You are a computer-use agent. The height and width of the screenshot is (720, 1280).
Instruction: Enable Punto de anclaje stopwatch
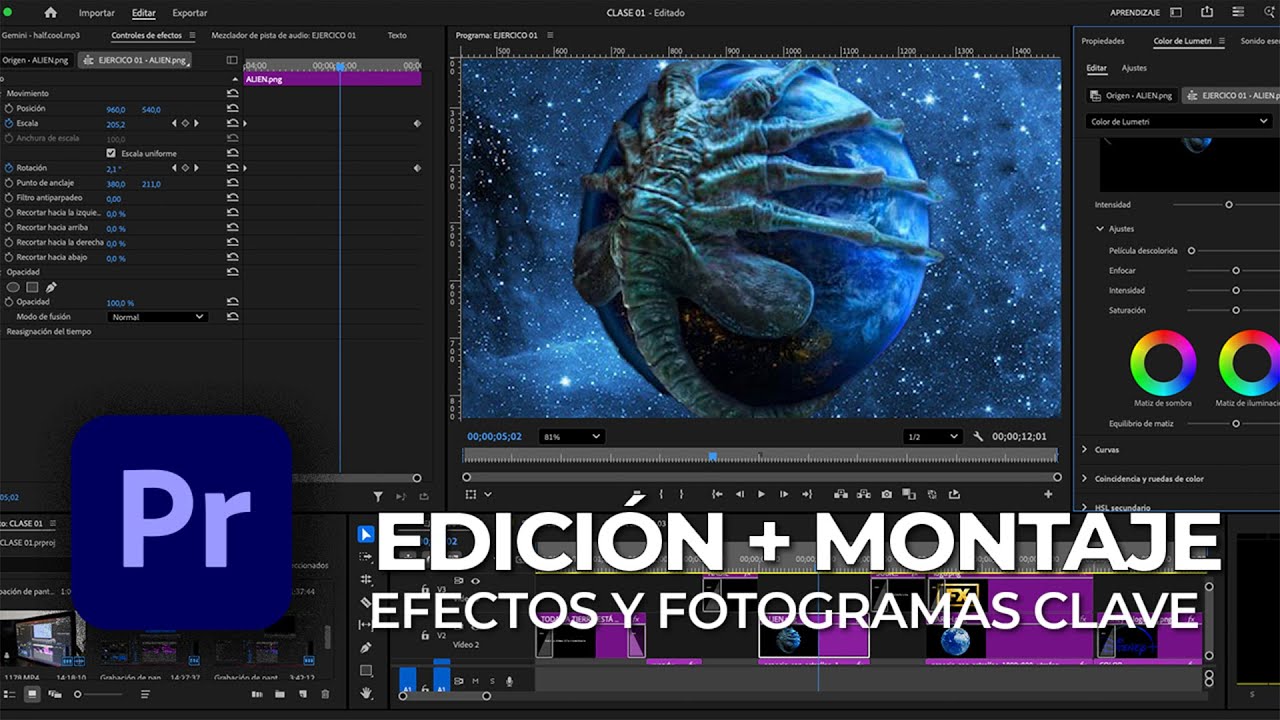tap(9, 184)
